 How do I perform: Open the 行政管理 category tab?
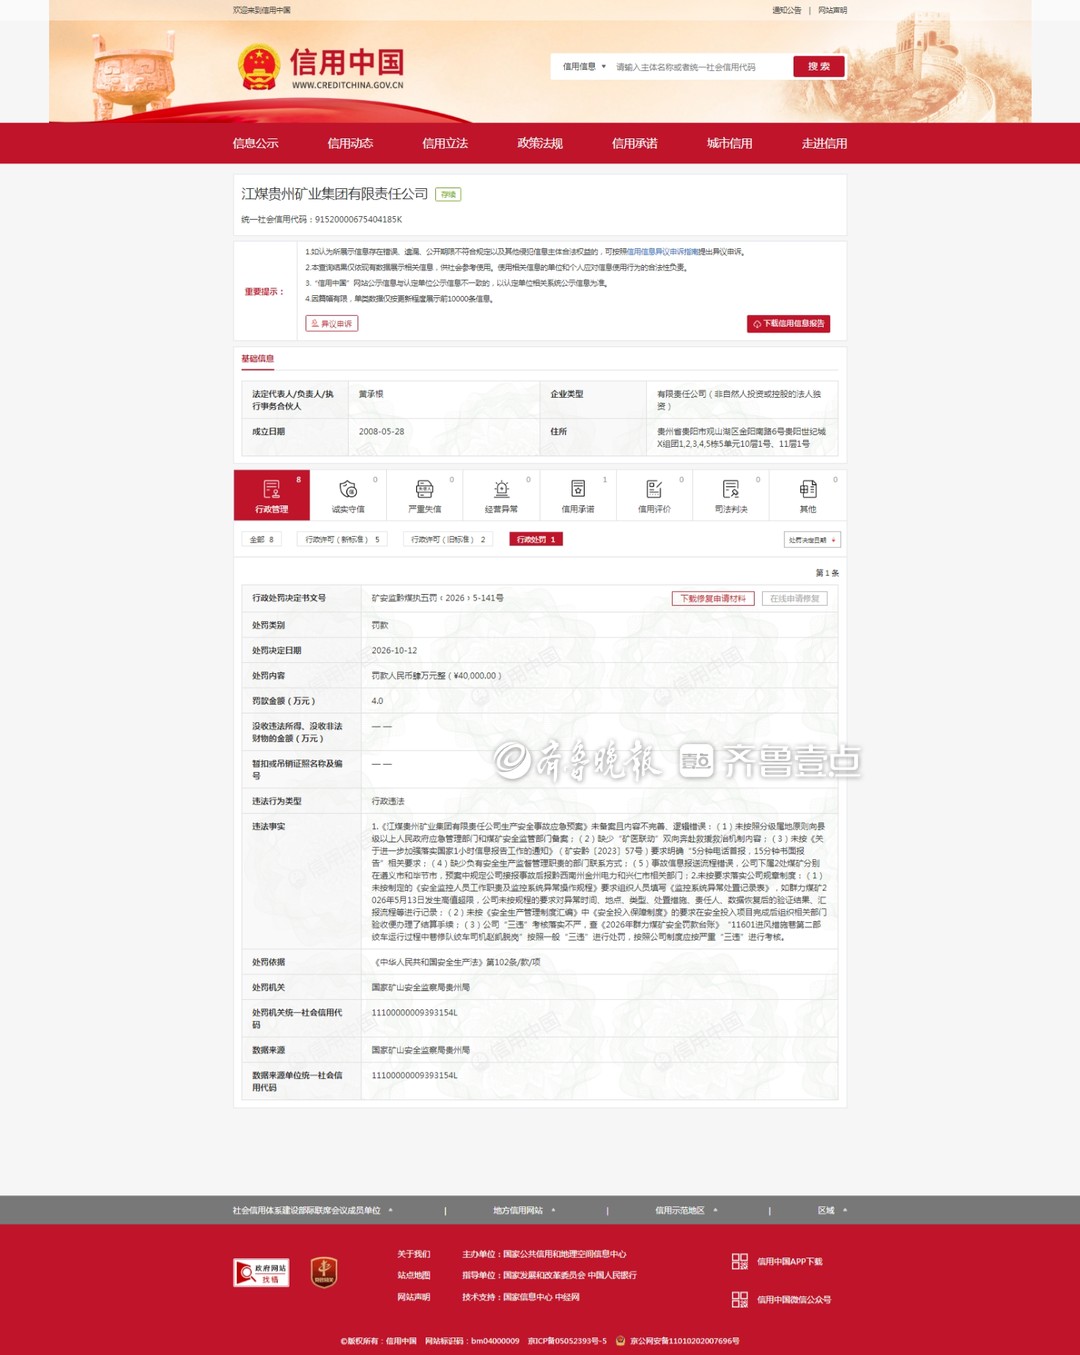272,495
